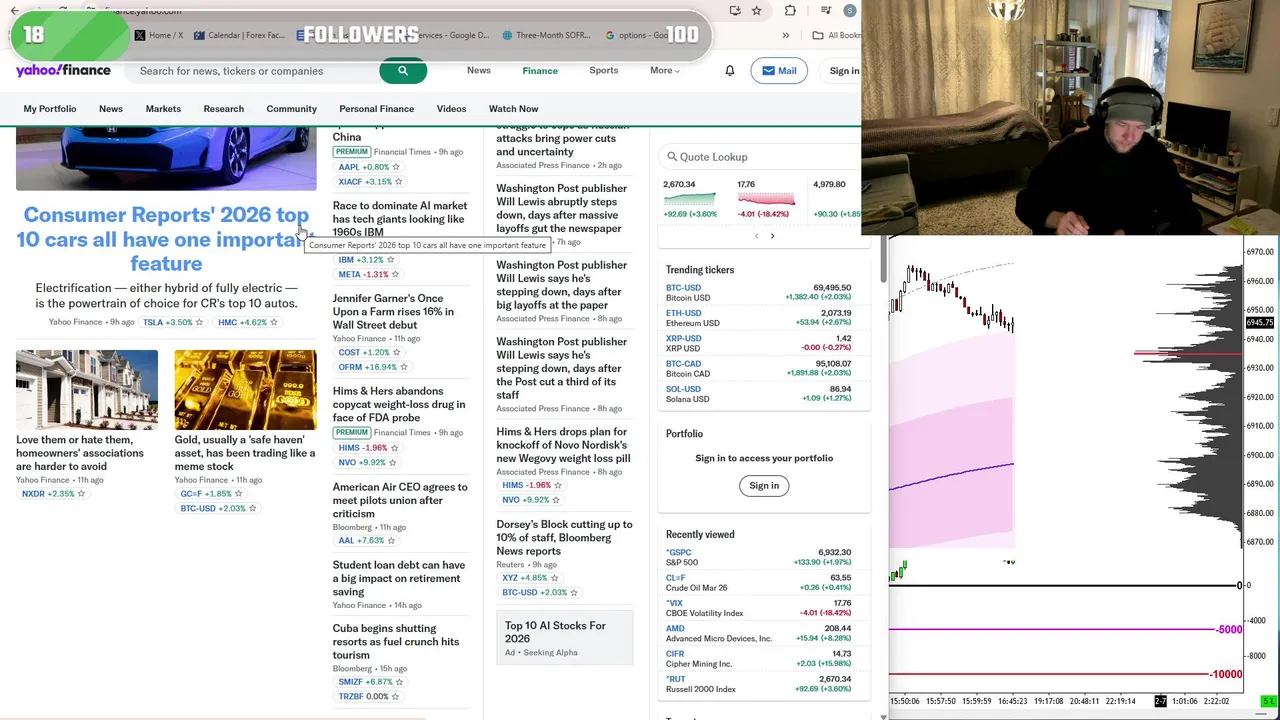Open the Watch Now menu item

click(x=513, y=109)
